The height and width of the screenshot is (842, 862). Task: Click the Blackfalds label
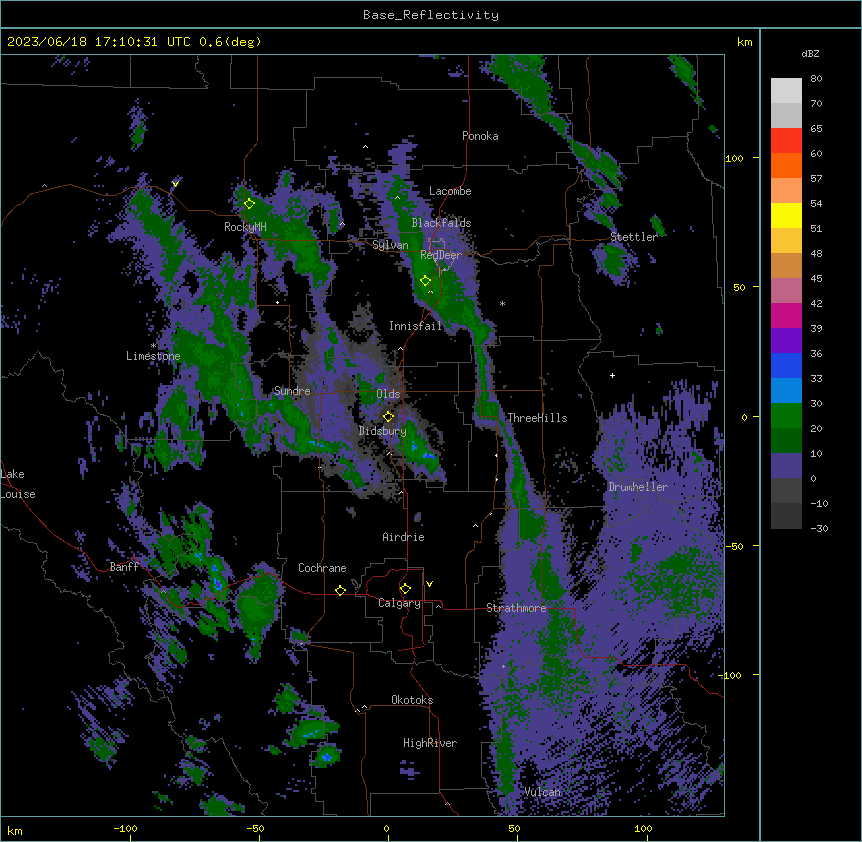point(441,223)
